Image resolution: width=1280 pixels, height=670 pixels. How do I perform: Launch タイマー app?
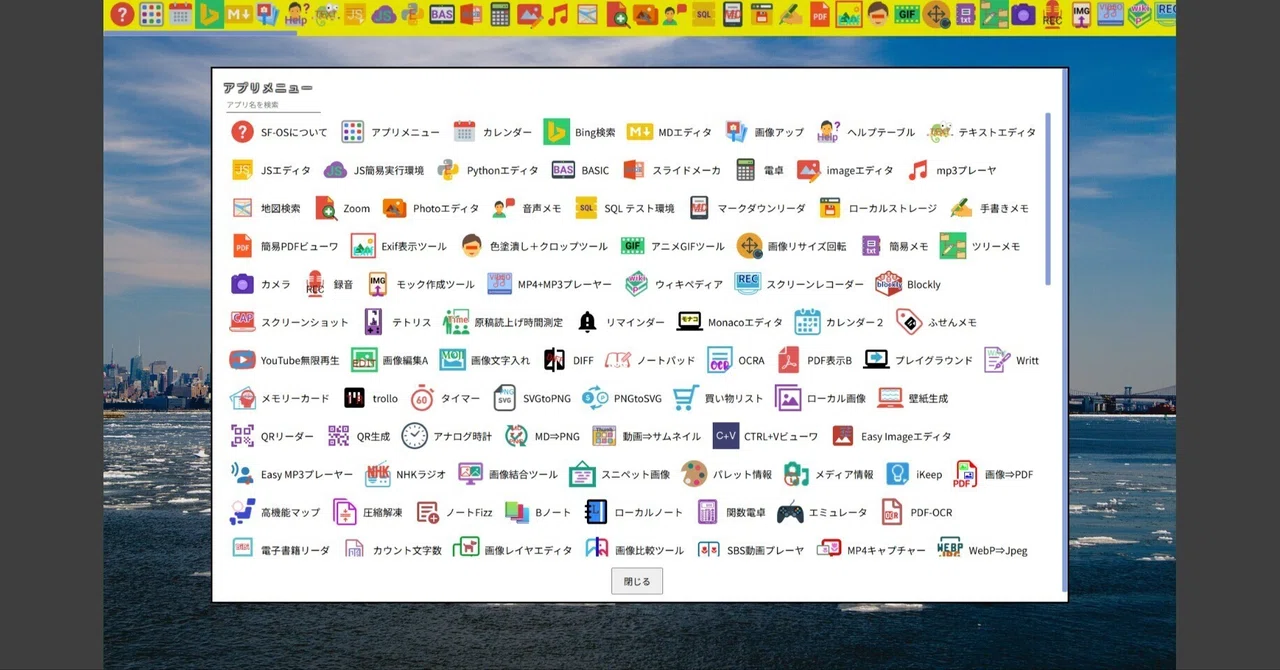(445, 398)
